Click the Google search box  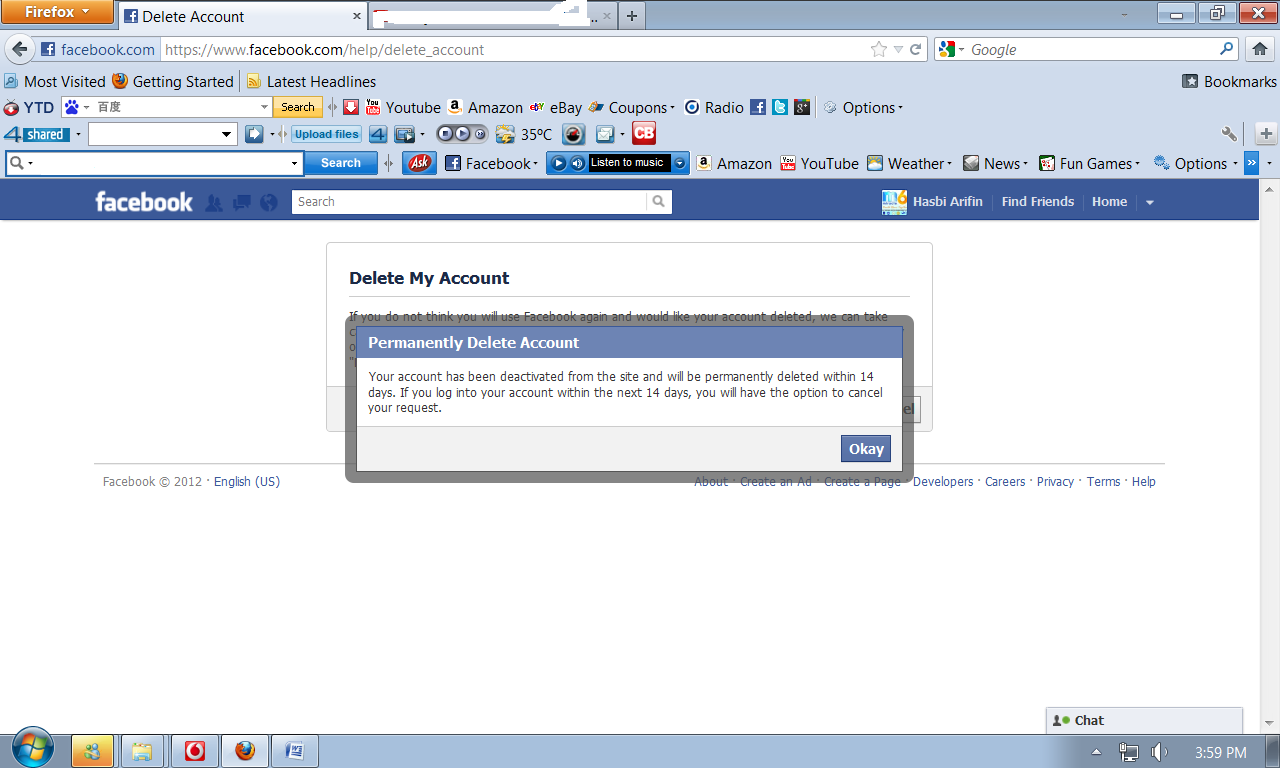tap(1088, 49)
